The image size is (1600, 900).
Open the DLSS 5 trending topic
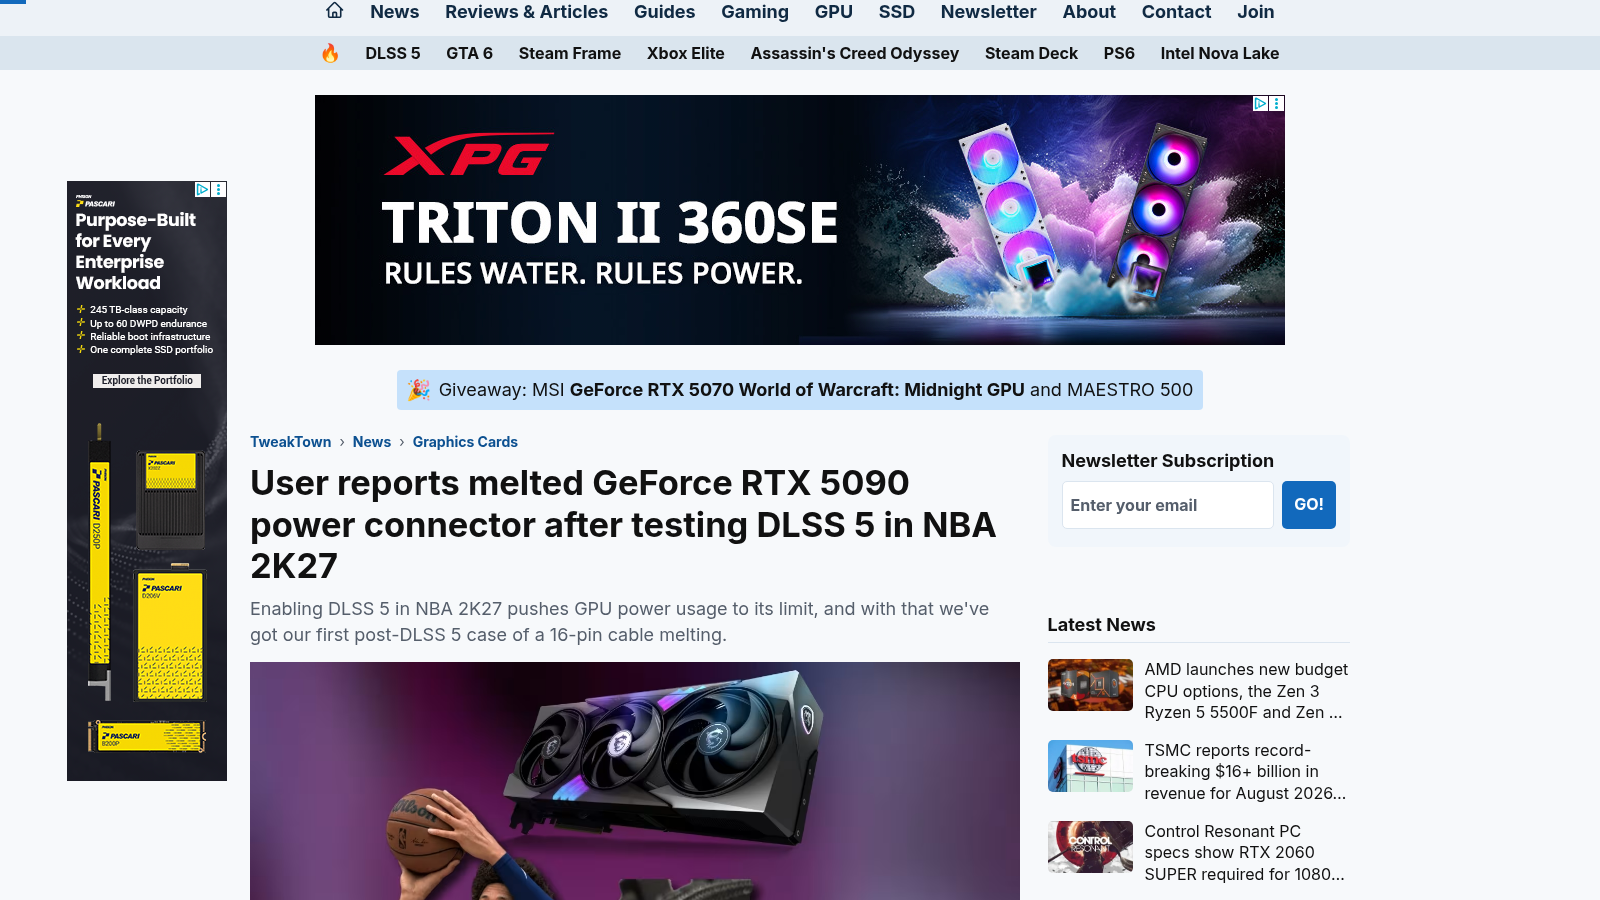click(393, 53)
